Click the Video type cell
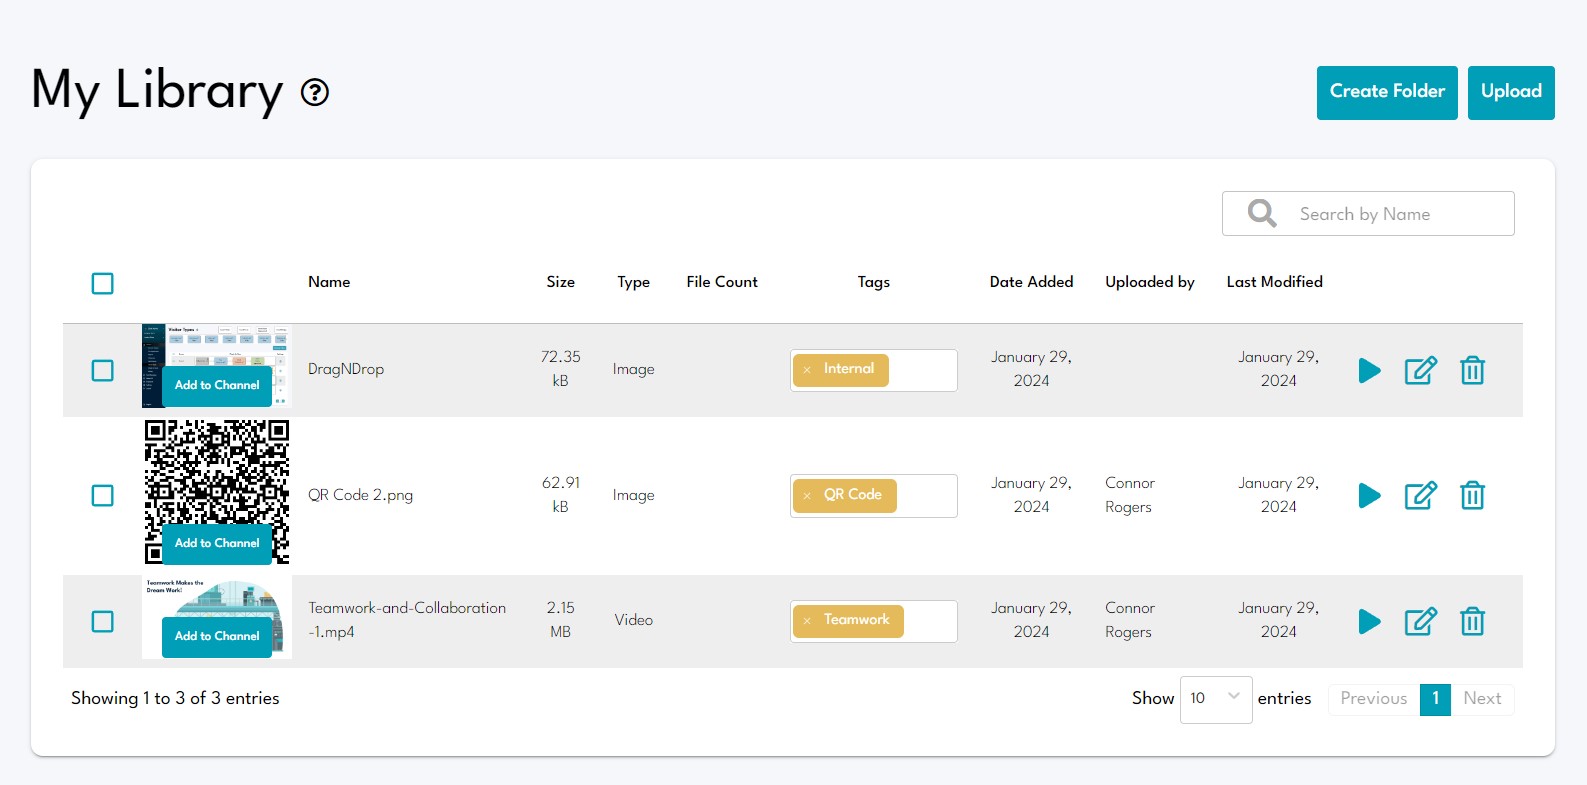 [x=633, y=620]
